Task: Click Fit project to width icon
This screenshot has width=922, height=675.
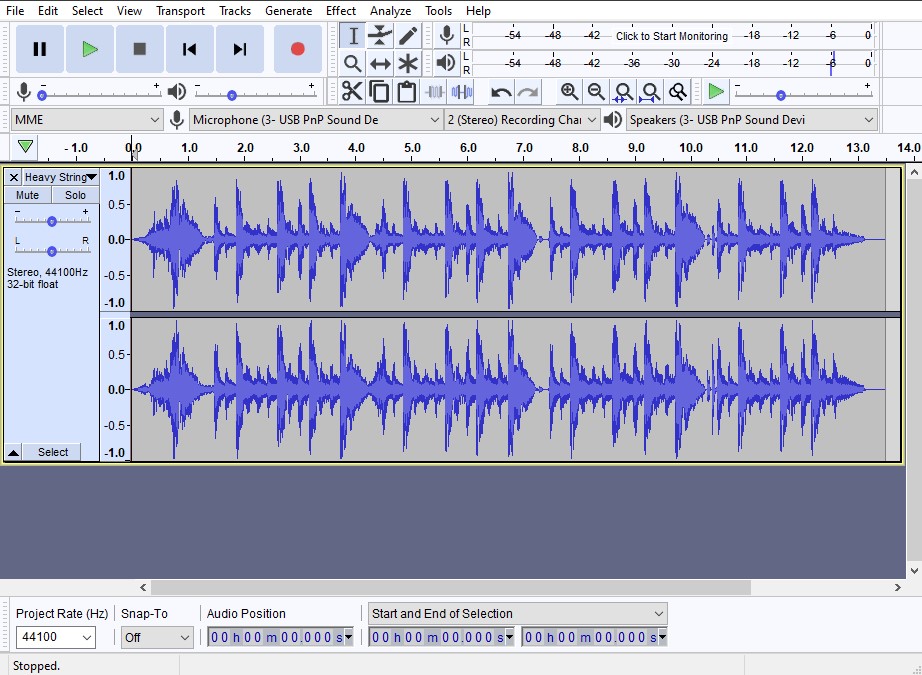Action: point(650,92)
